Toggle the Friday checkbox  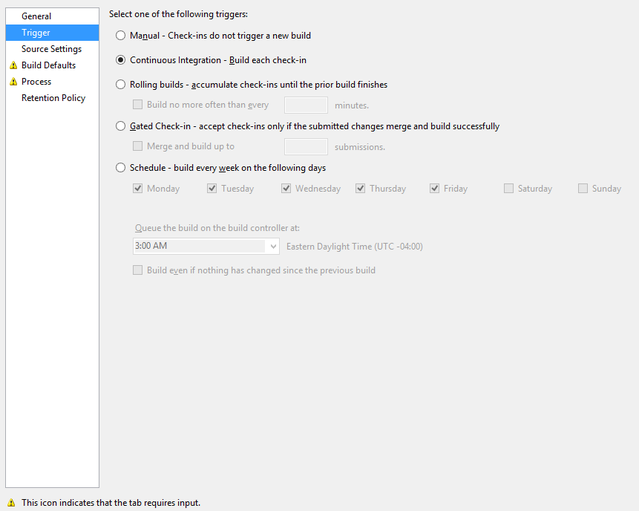tap(435, 188)
